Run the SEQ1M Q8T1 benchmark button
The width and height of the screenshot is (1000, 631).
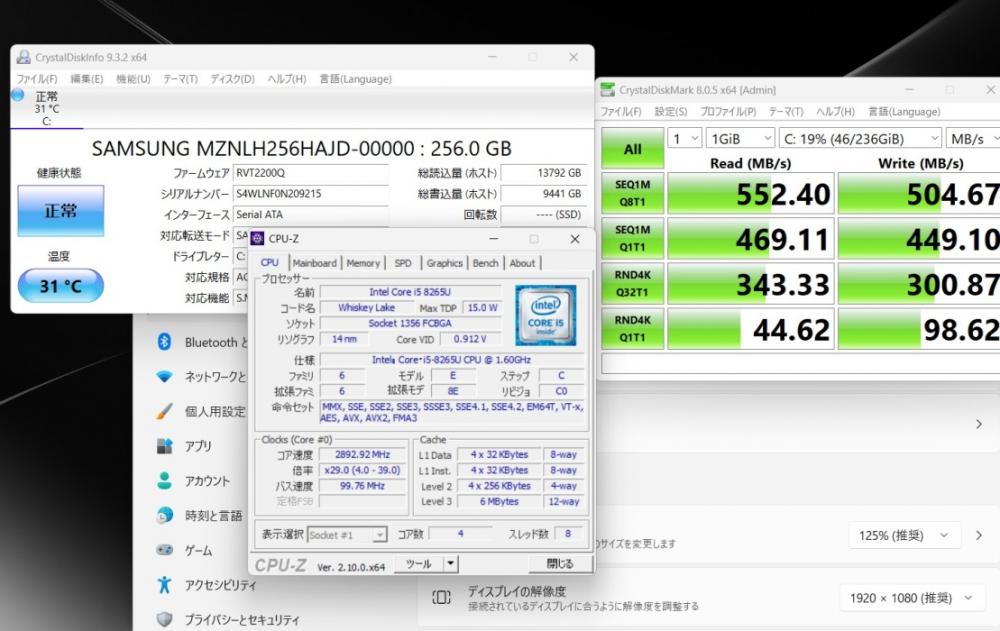point(633,193)
